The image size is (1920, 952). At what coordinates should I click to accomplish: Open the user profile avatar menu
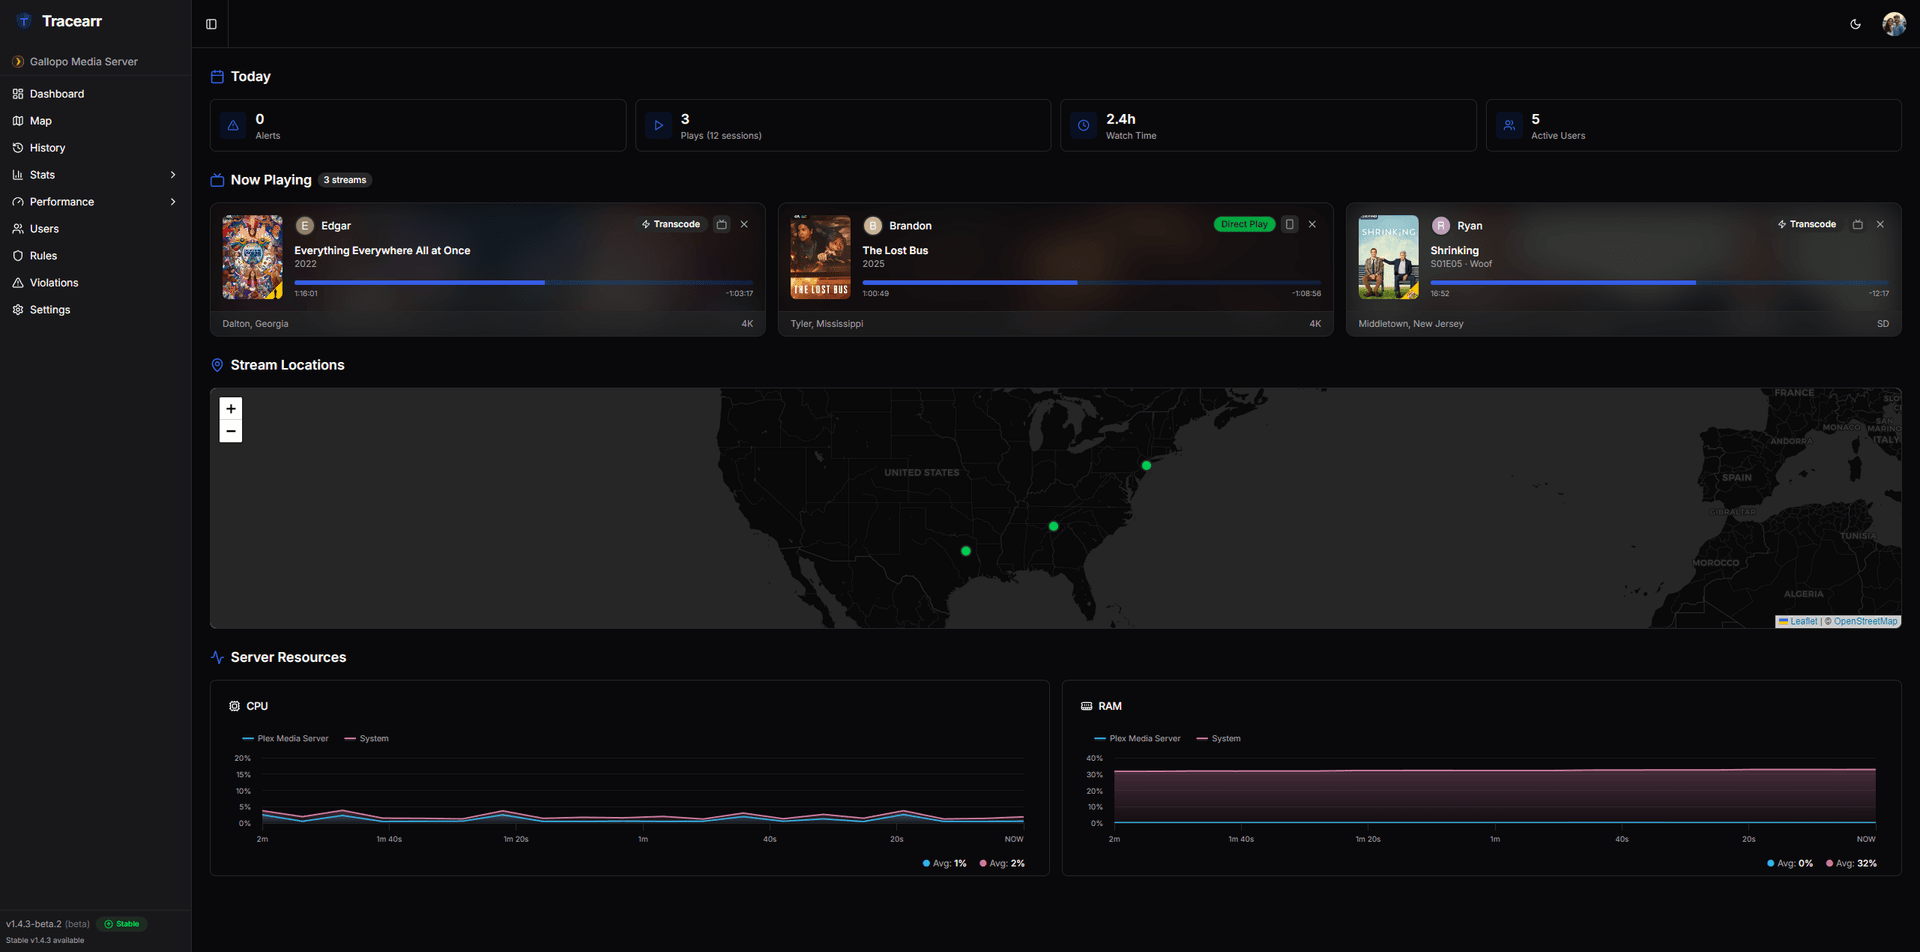(x=1893, y=23)
